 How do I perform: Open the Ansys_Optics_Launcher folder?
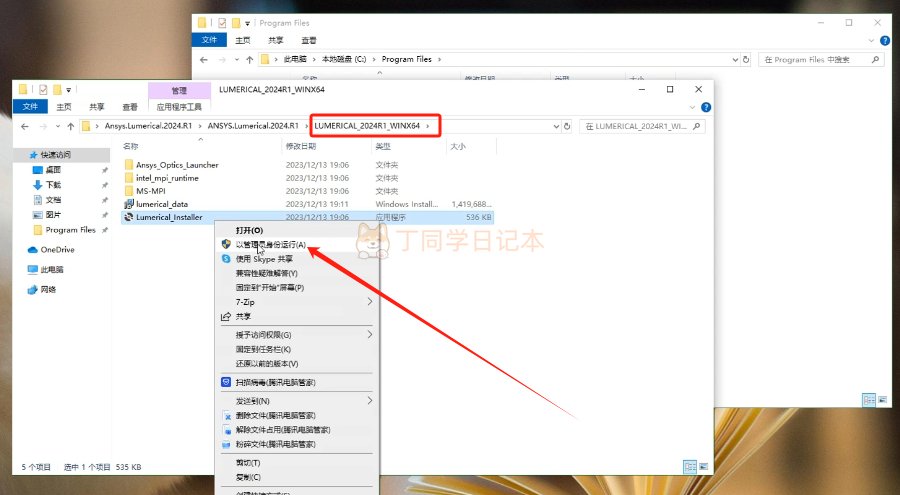click(x=177, y=165)
